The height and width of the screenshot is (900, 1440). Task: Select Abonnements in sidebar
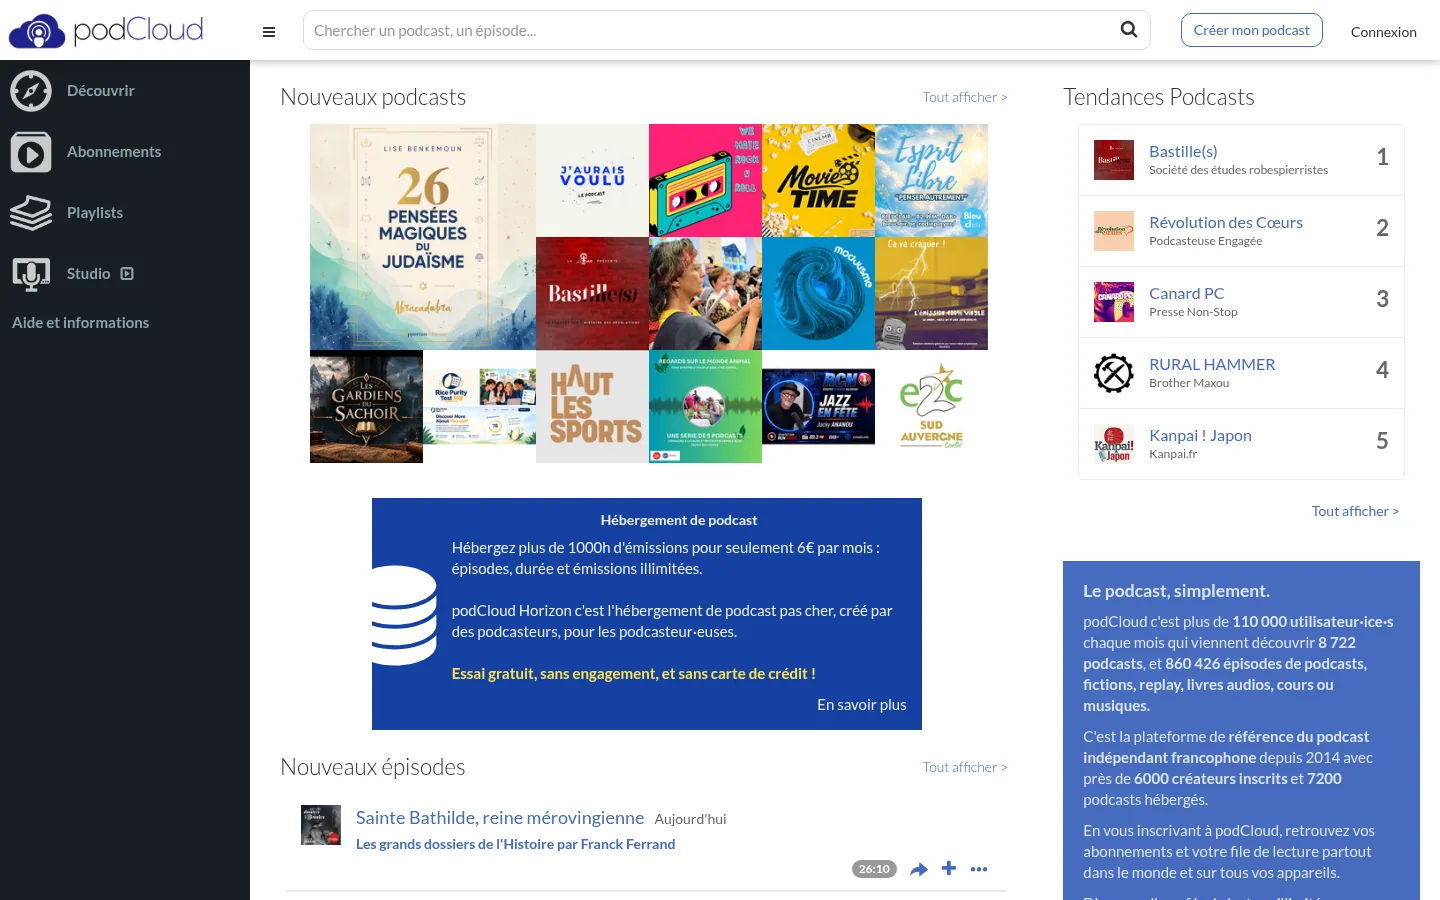[114, 152]
